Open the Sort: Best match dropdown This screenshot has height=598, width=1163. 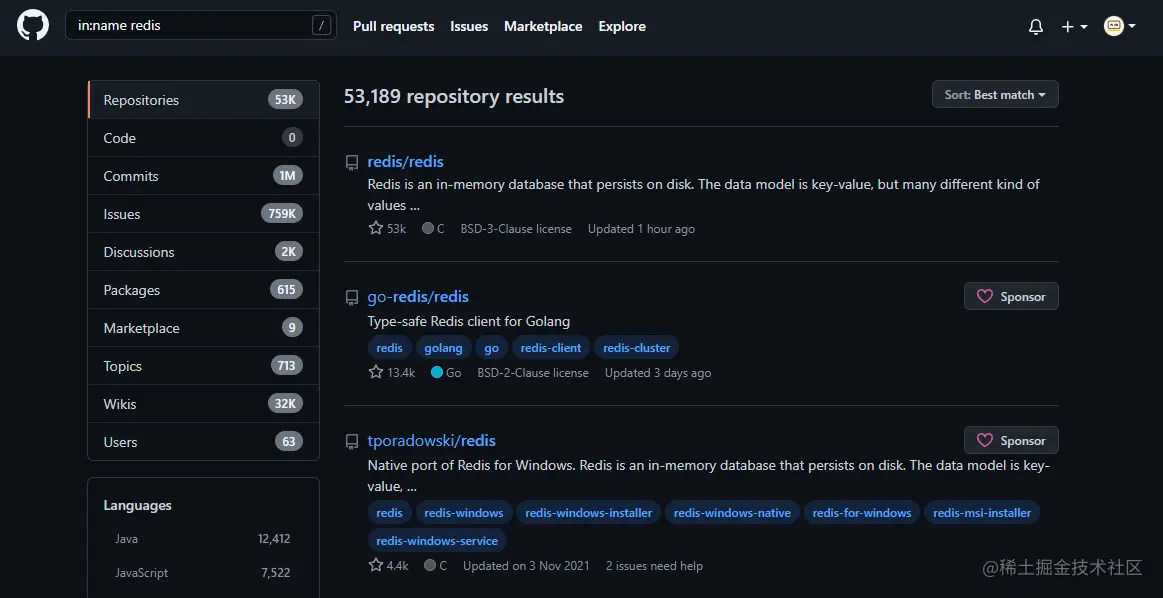point(995,94)
